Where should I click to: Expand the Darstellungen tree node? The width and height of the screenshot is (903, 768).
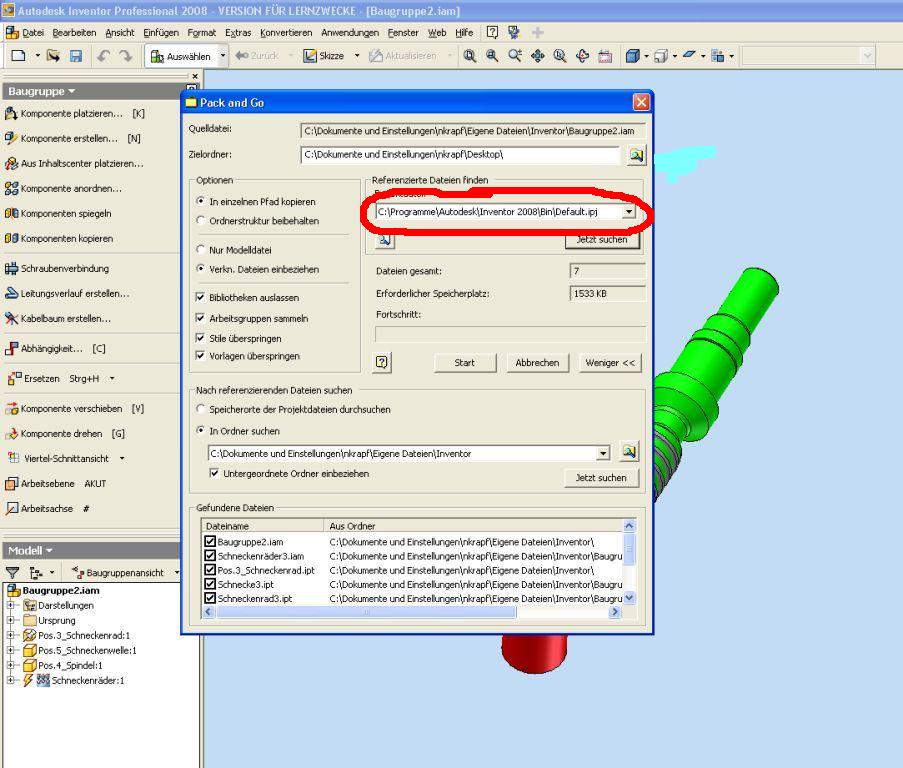10,605
